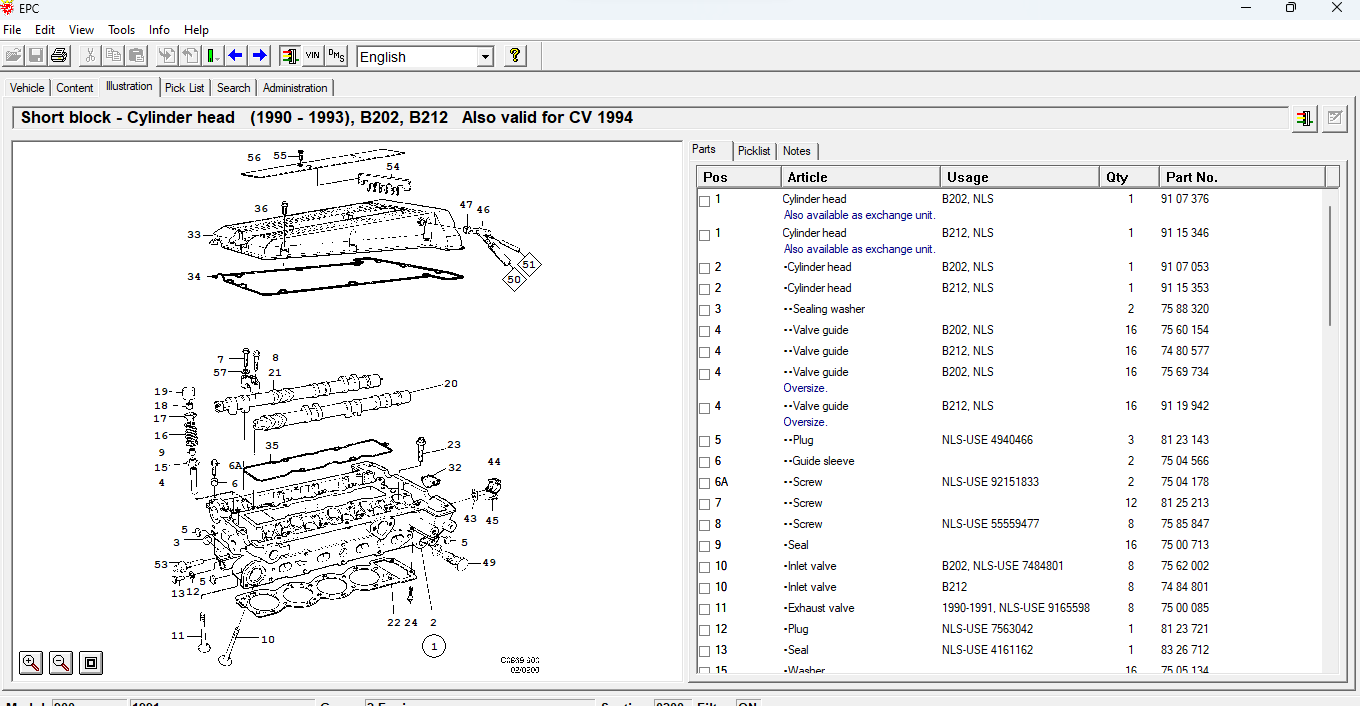Tick checkbox for Exhaust valve row
Image resolution: width=1360 pixels, height=706 pixels.
tap(705, 610)
